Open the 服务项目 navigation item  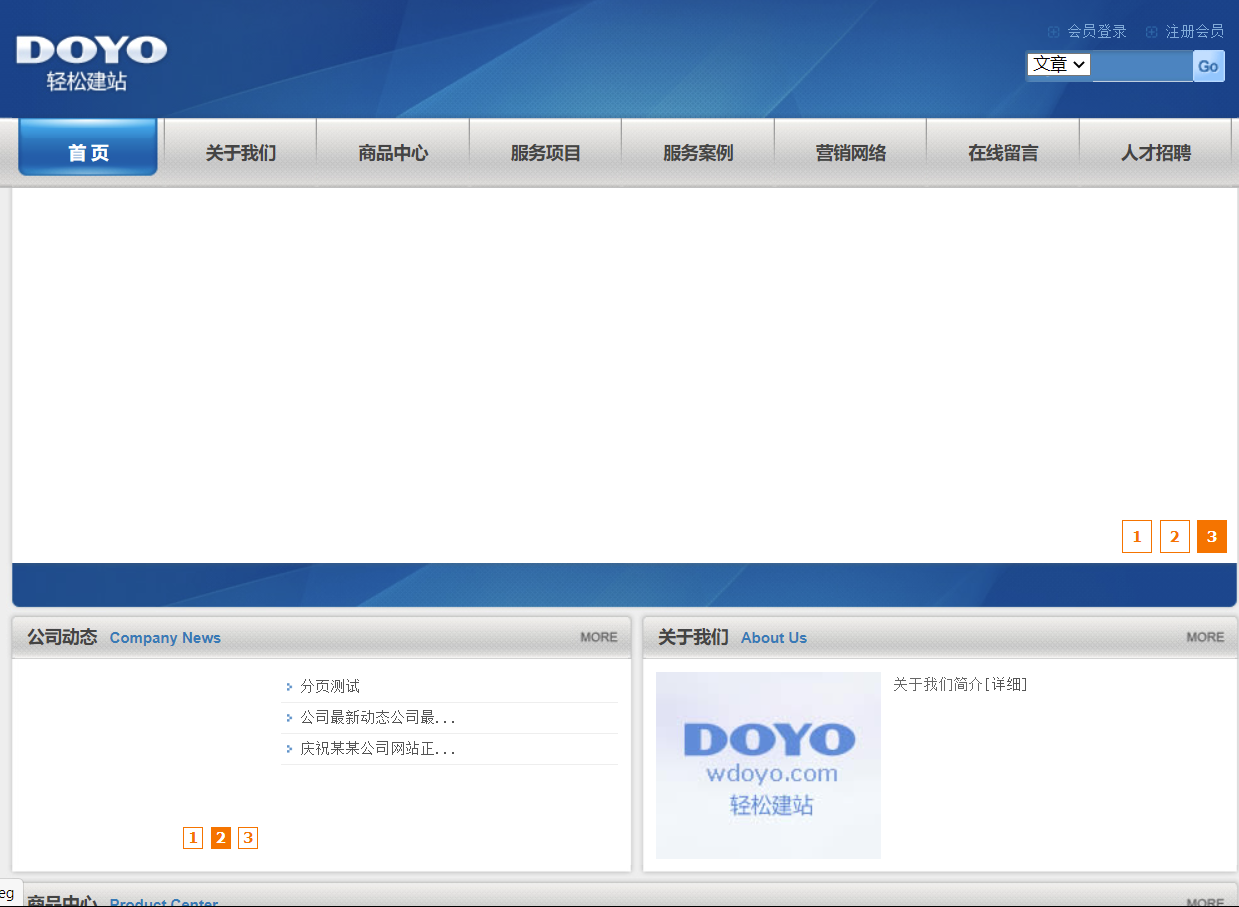[546, 153]
